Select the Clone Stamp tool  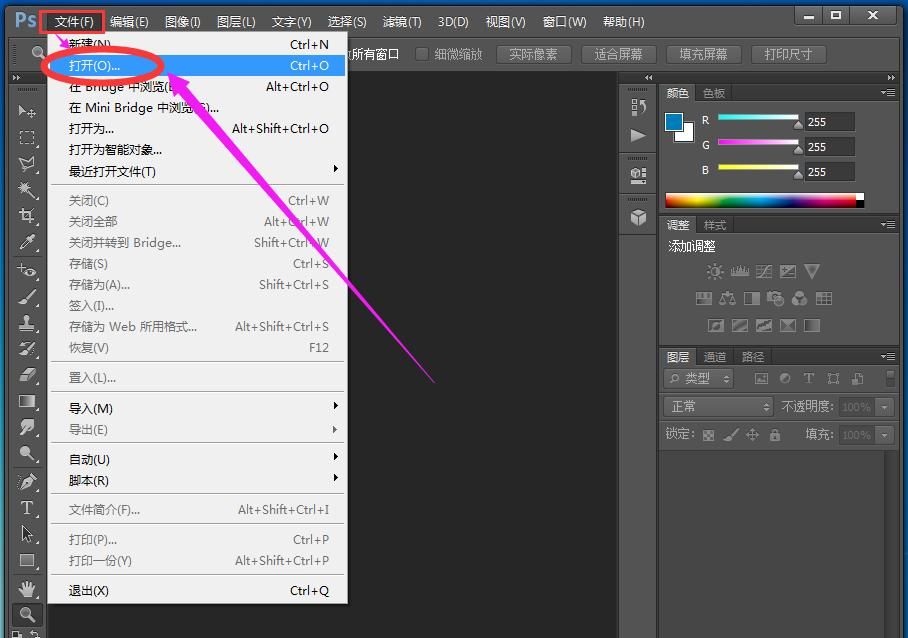tap(27, 322)
